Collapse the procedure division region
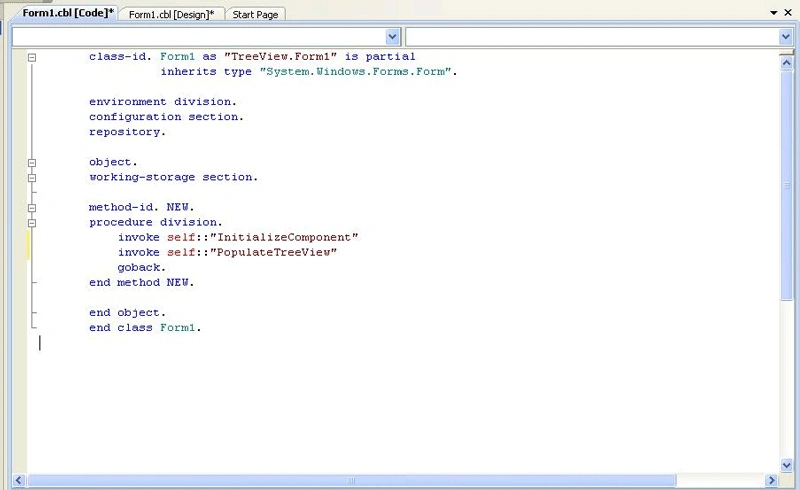 pyautogui.click(x=32, y=223)
